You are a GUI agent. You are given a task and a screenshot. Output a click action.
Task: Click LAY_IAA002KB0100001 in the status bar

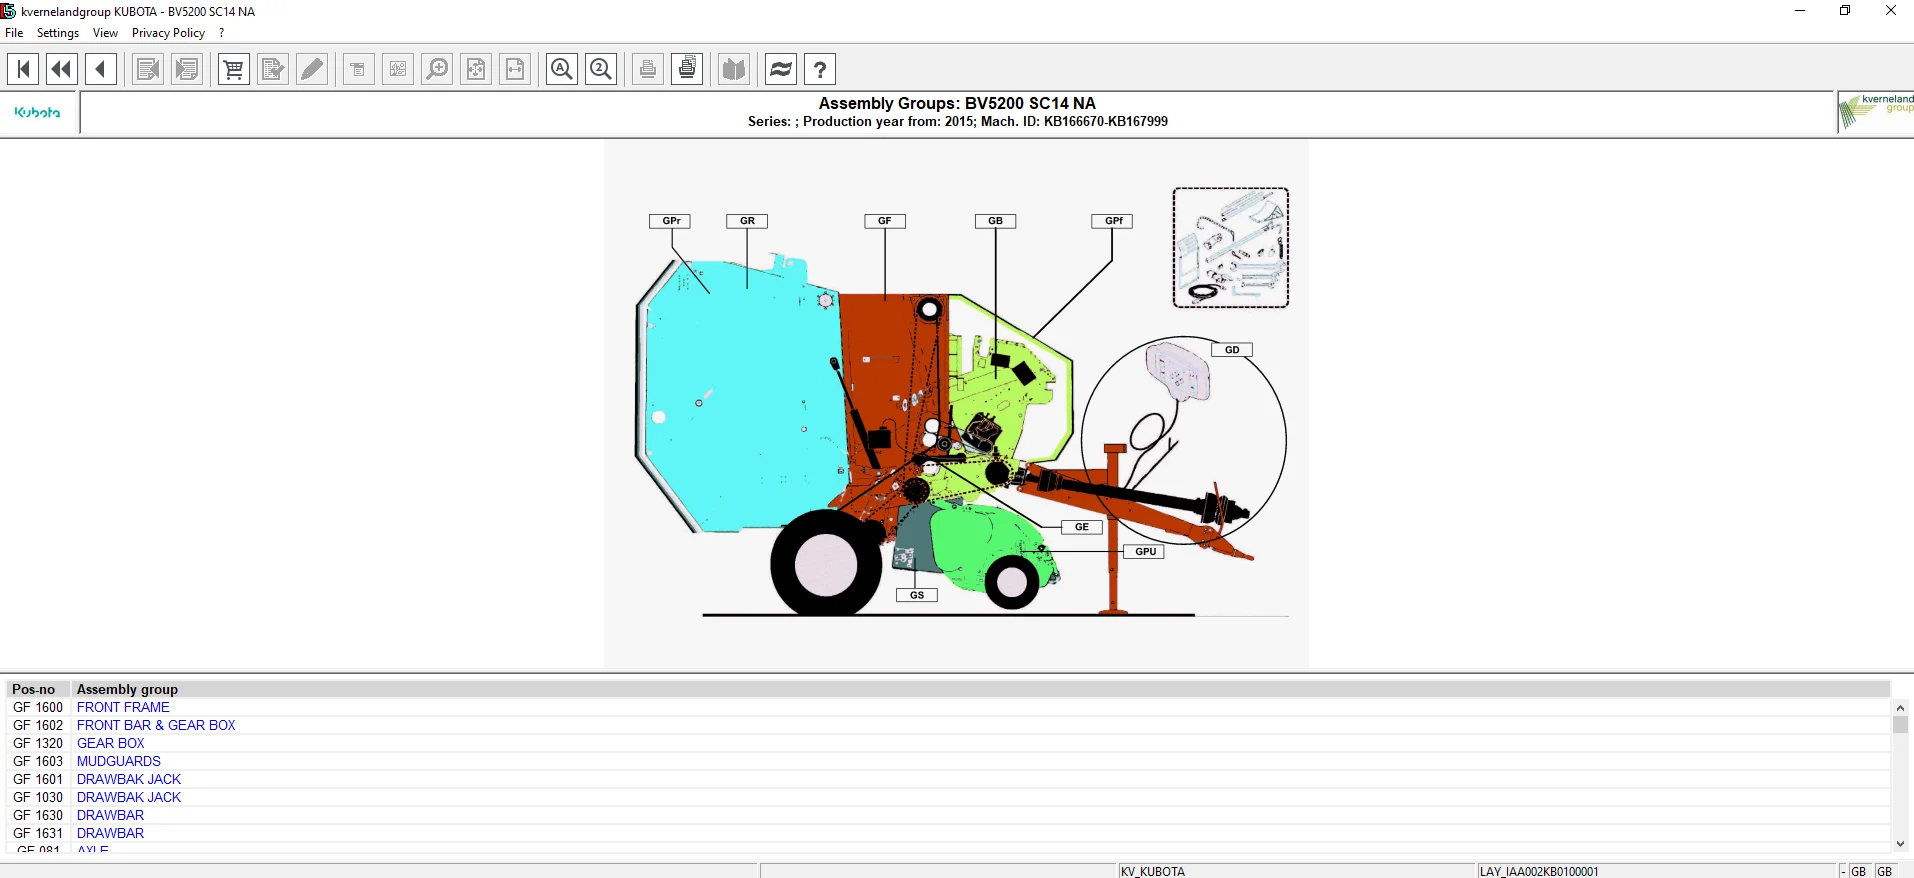[1539, 871]
